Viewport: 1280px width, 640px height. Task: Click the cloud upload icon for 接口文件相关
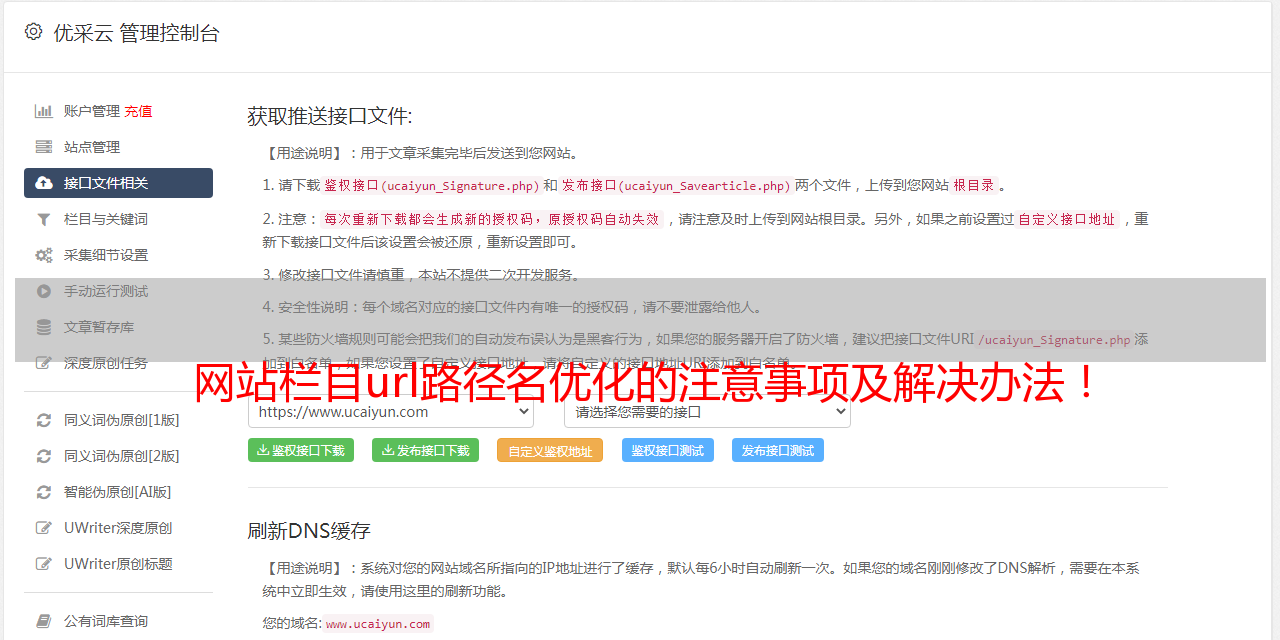44,183
